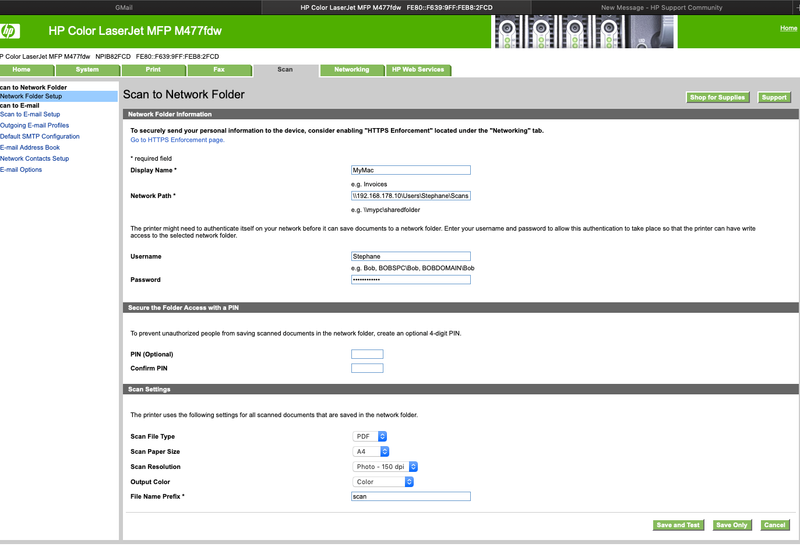
Task: Open the Fax tab
Action: click(x=219, y=70)
